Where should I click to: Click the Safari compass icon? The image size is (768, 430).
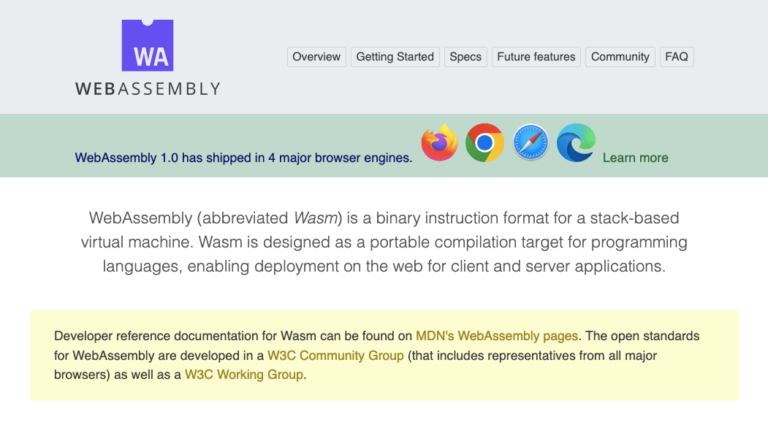pyautogui.click(x=530, y=143)
